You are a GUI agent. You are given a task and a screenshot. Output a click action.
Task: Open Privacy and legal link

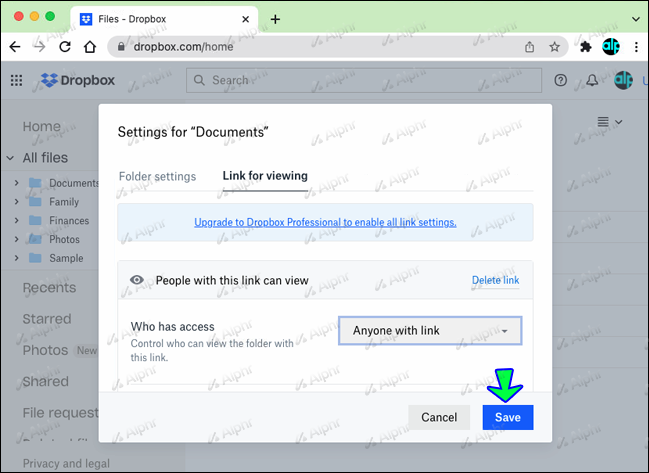pos(66,463)
